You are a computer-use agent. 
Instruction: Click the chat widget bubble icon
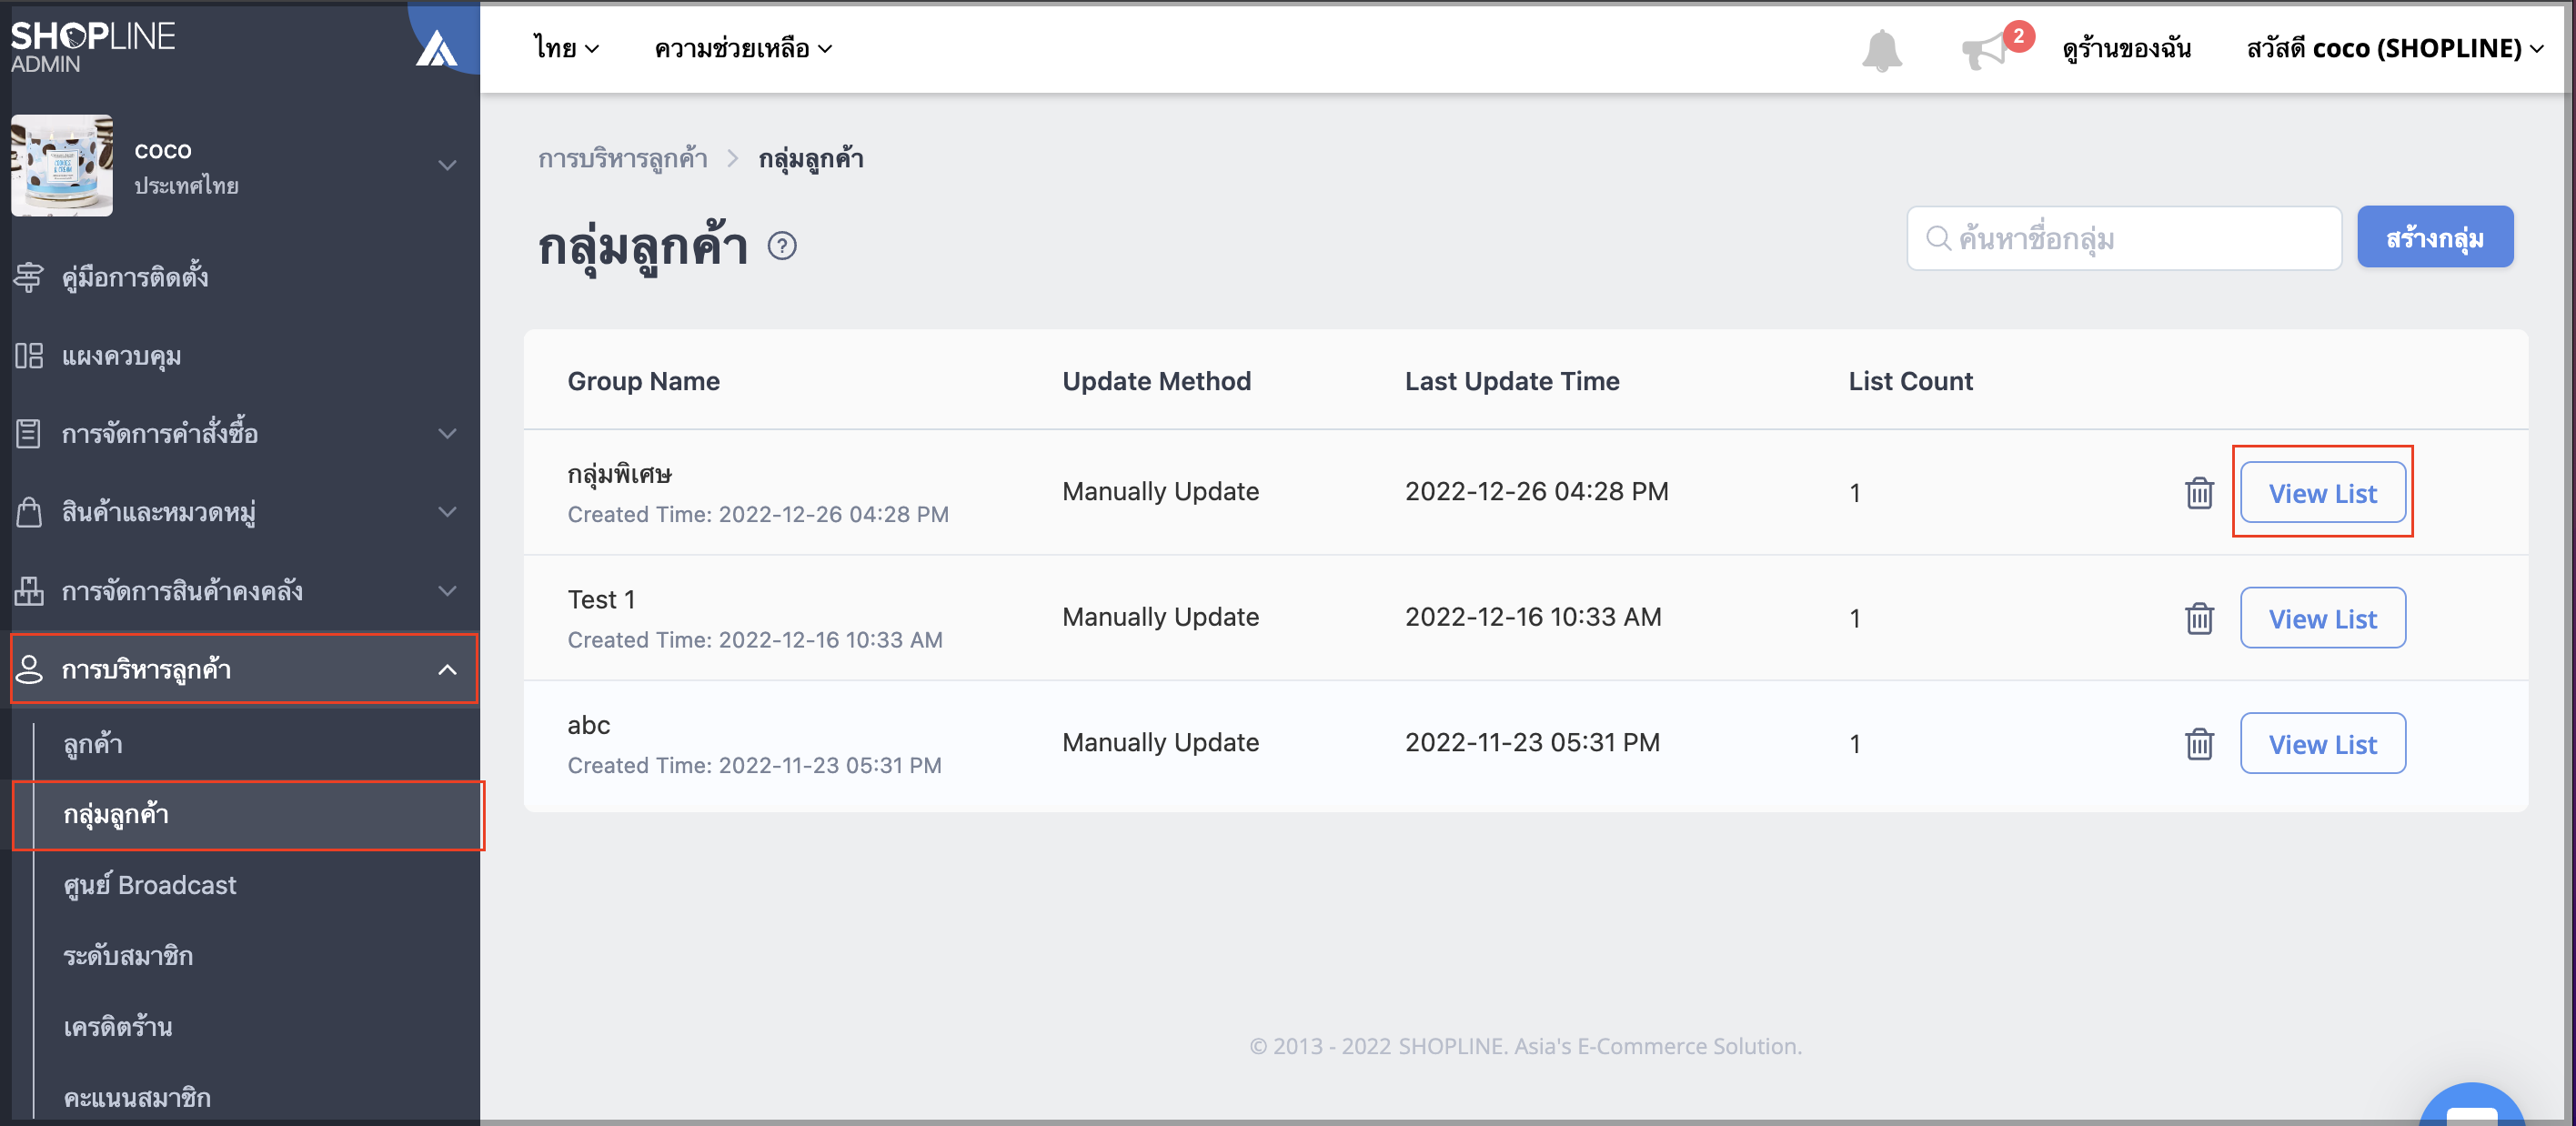[x=2472, y=1106]
